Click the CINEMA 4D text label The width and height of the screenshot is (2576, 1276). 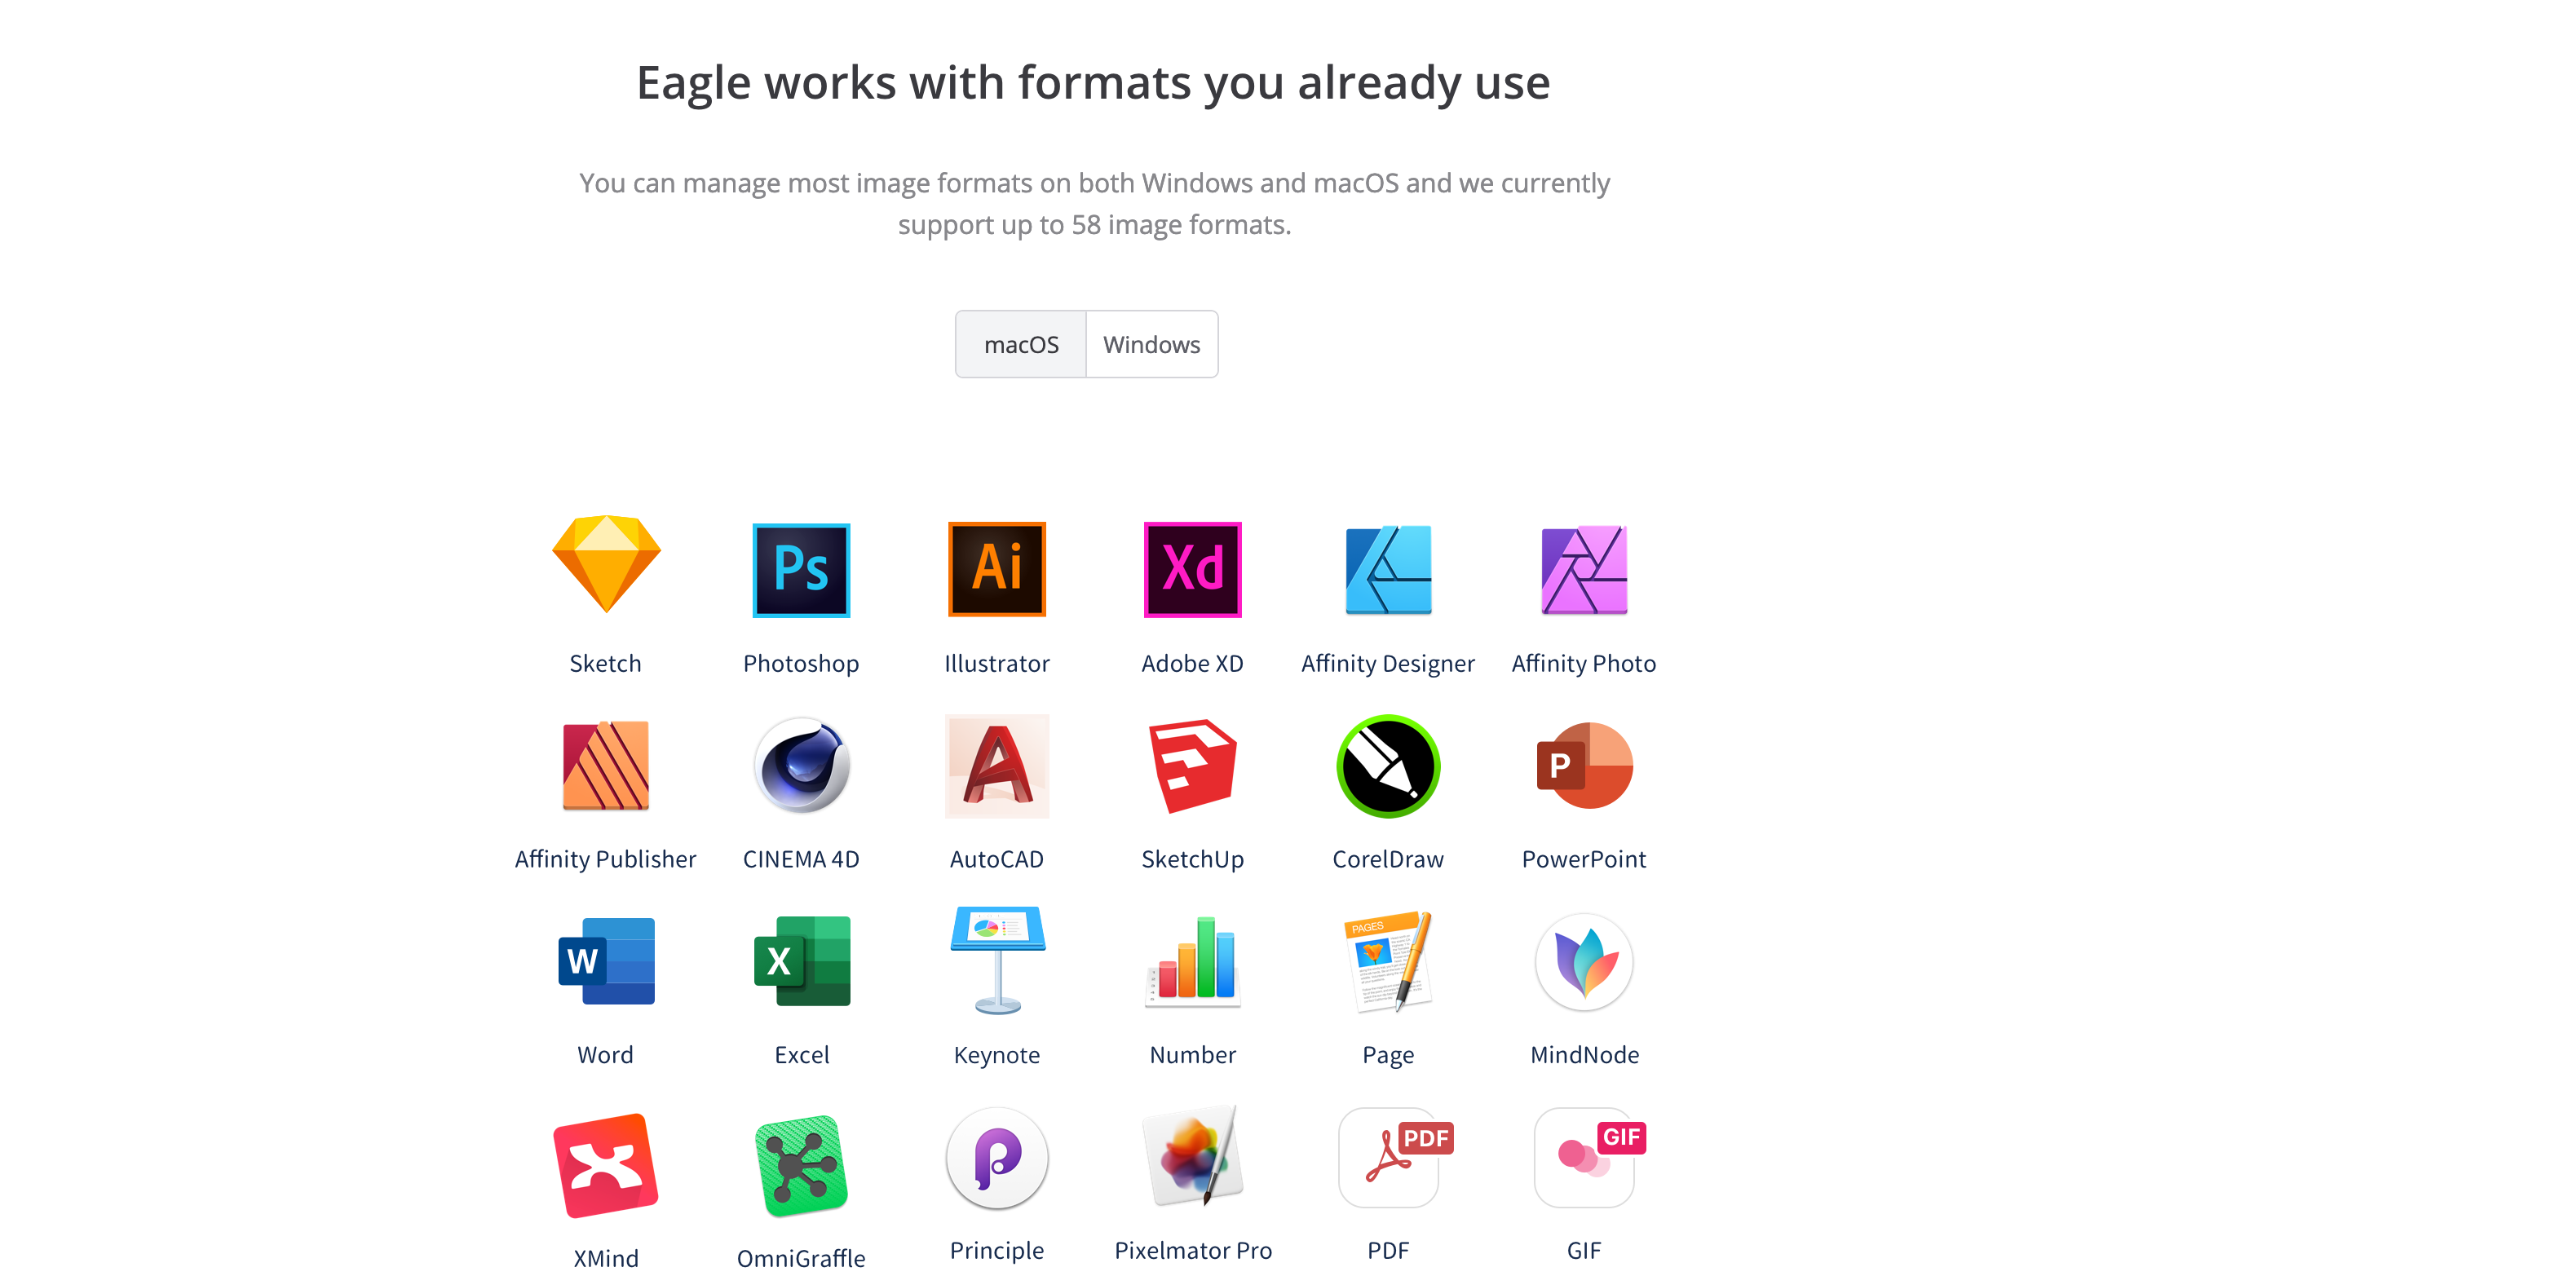pos(801,859)
